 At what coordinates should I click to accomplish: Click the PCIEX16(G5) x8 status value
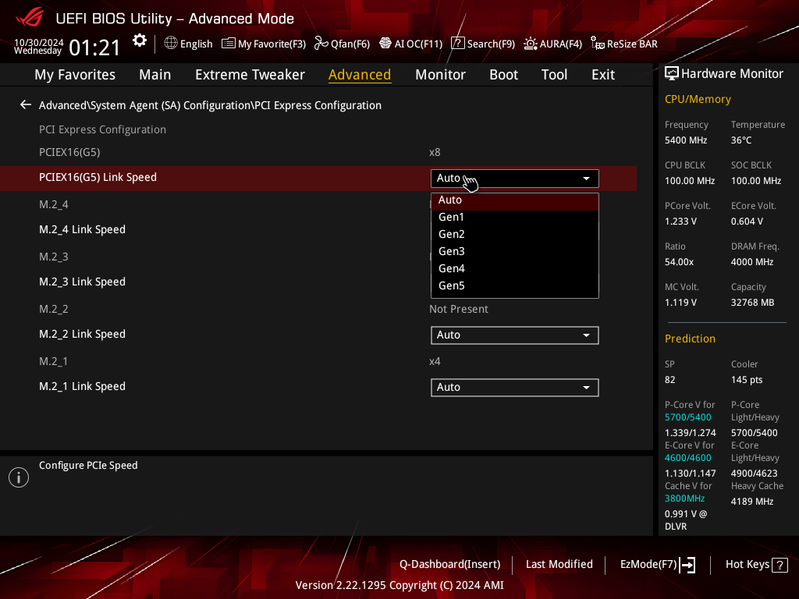[x=435, y=152]
